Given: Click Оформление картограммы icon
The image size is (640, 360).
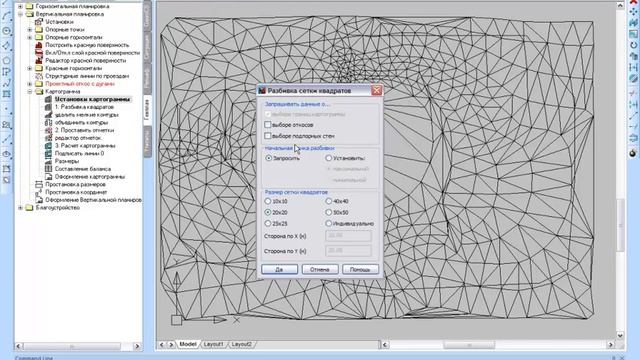Looking at the screenshot, I should tap(48, 176).
